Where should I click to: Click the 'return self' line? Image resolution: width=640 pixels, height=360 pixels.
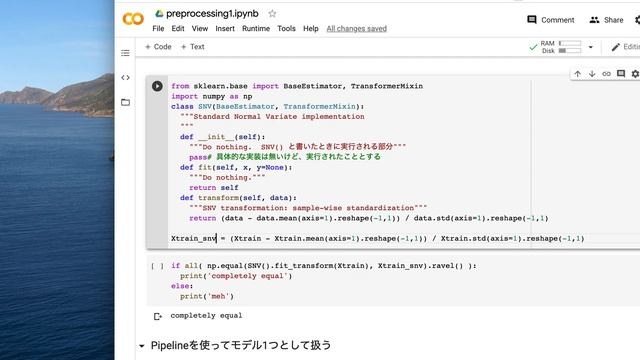[x=213, y=188]
